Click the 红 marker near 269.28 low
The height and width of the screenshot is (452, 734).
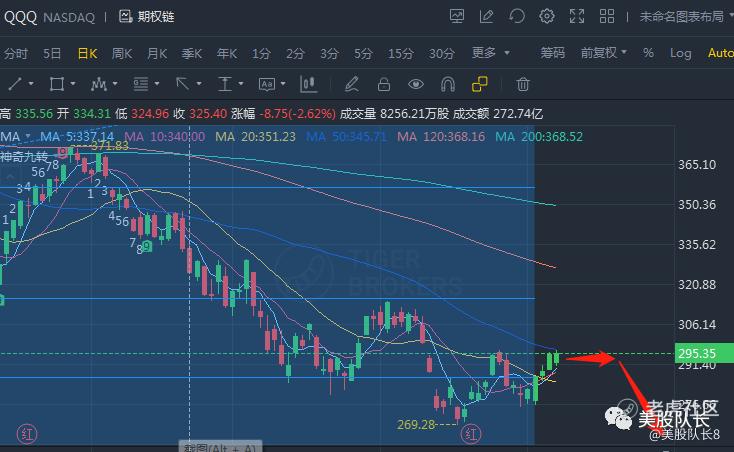(x=471, y=434)
